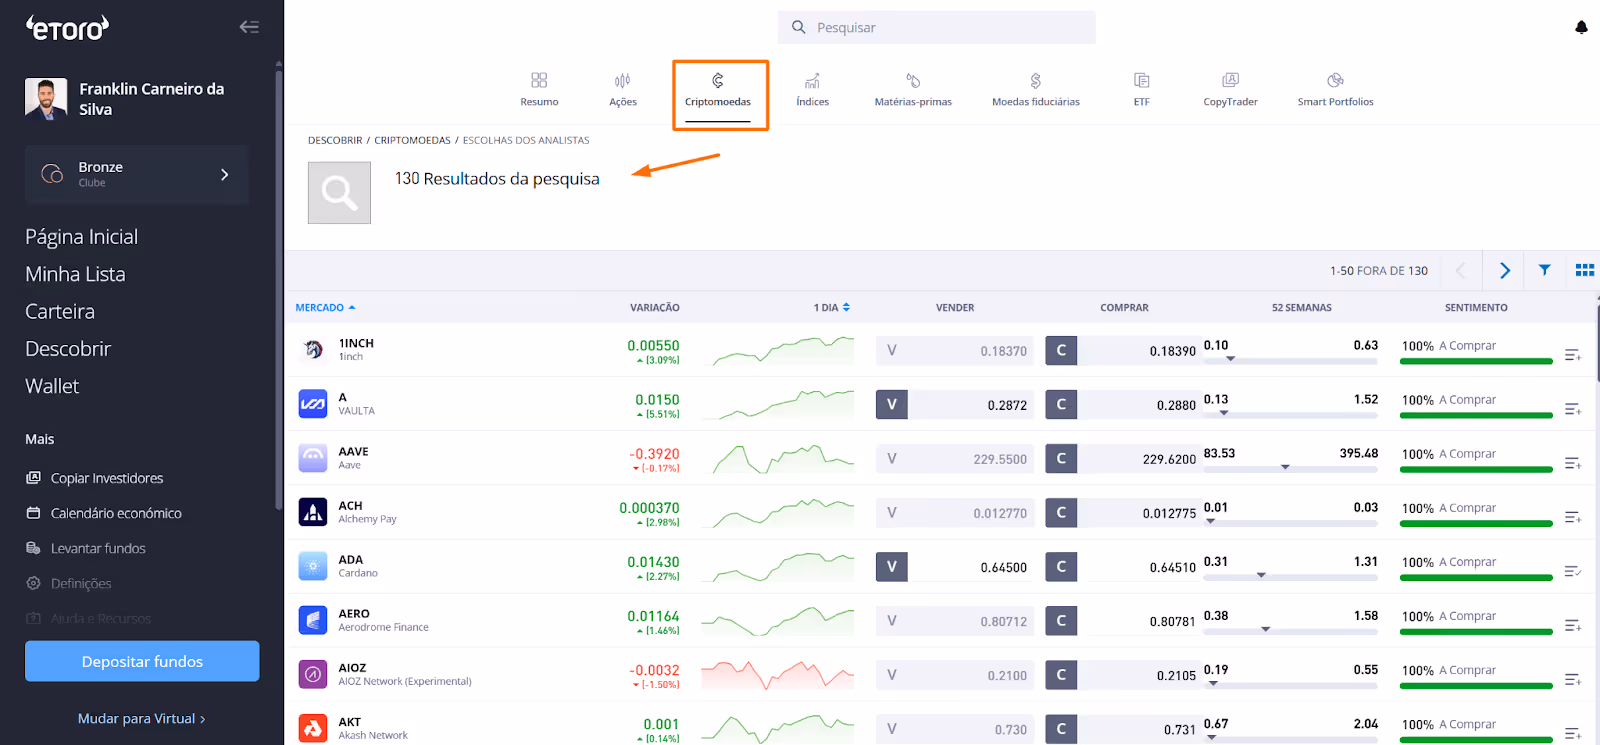
Task: Open Calendário económico in sidebar
Action: [104, 513]
